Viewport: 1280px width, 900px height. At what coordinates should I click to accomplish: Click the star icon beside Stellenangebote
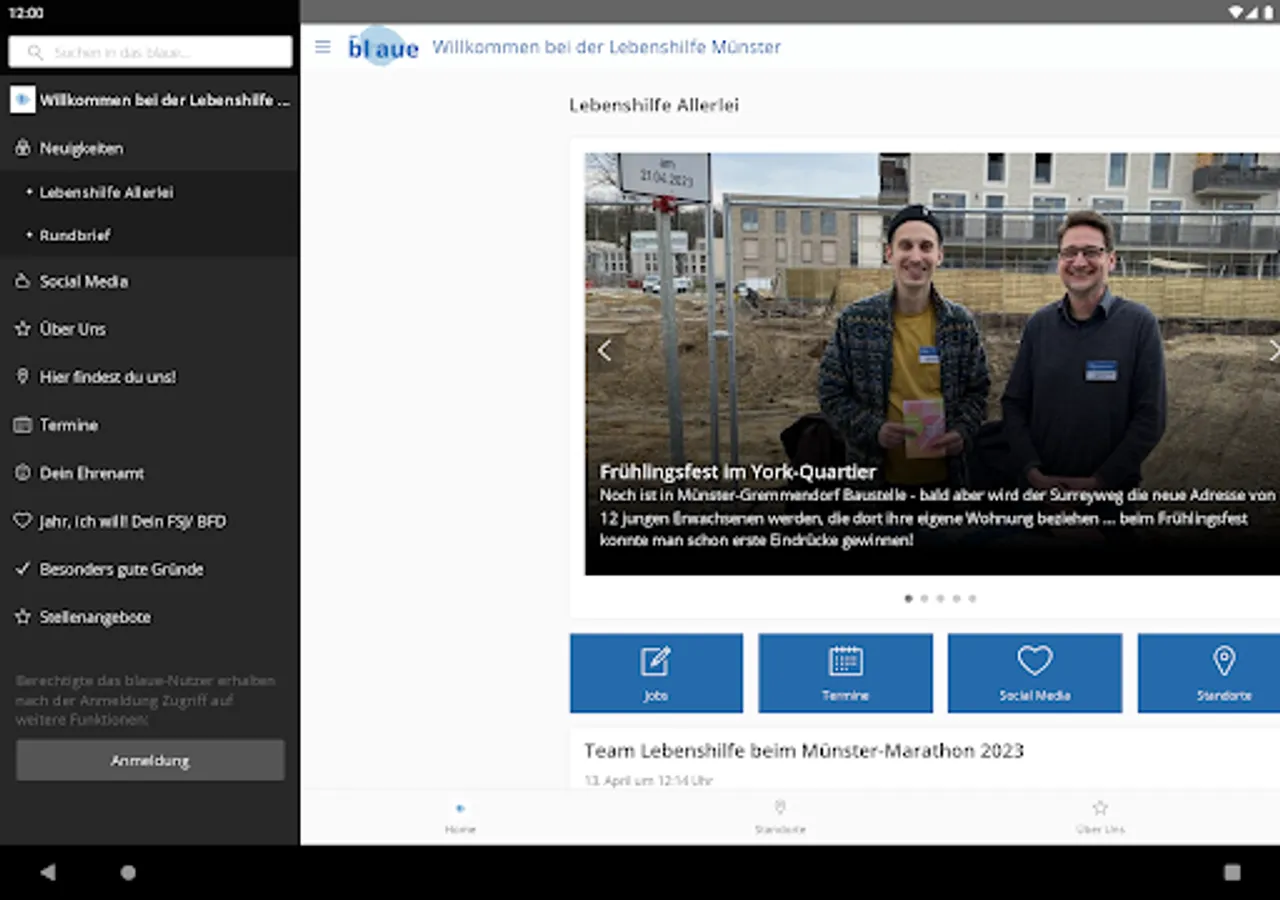[23, 617]
